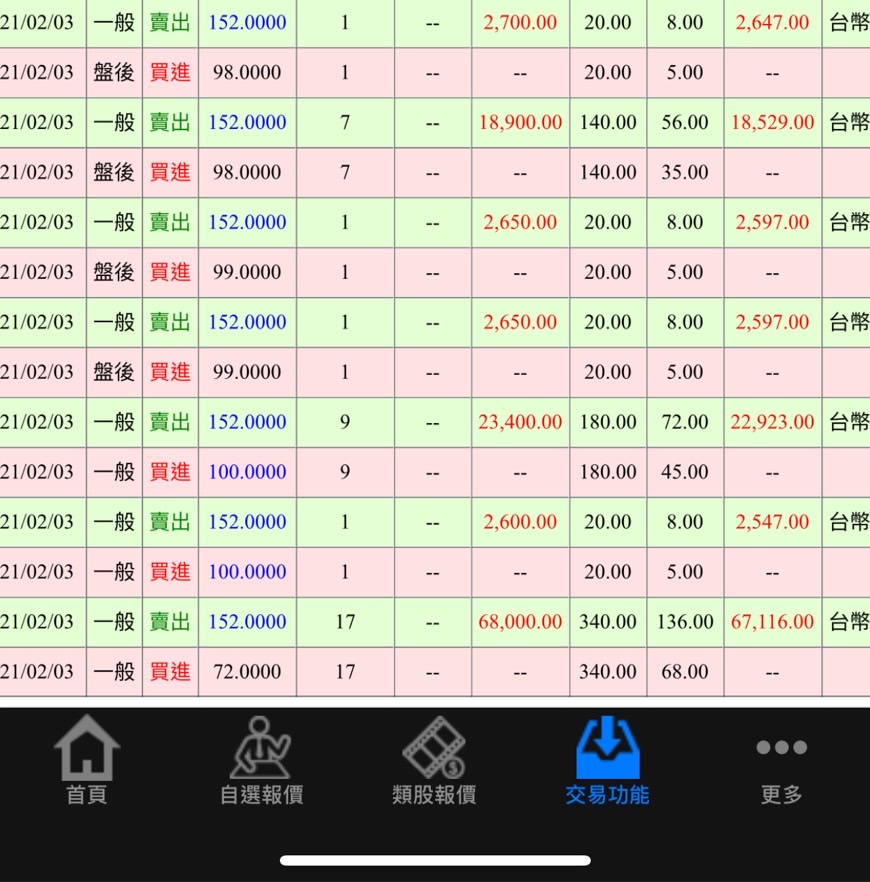Select the 67,116.00 net amount cell
Viewport: 870px width, 882px height.
[772, 622]
